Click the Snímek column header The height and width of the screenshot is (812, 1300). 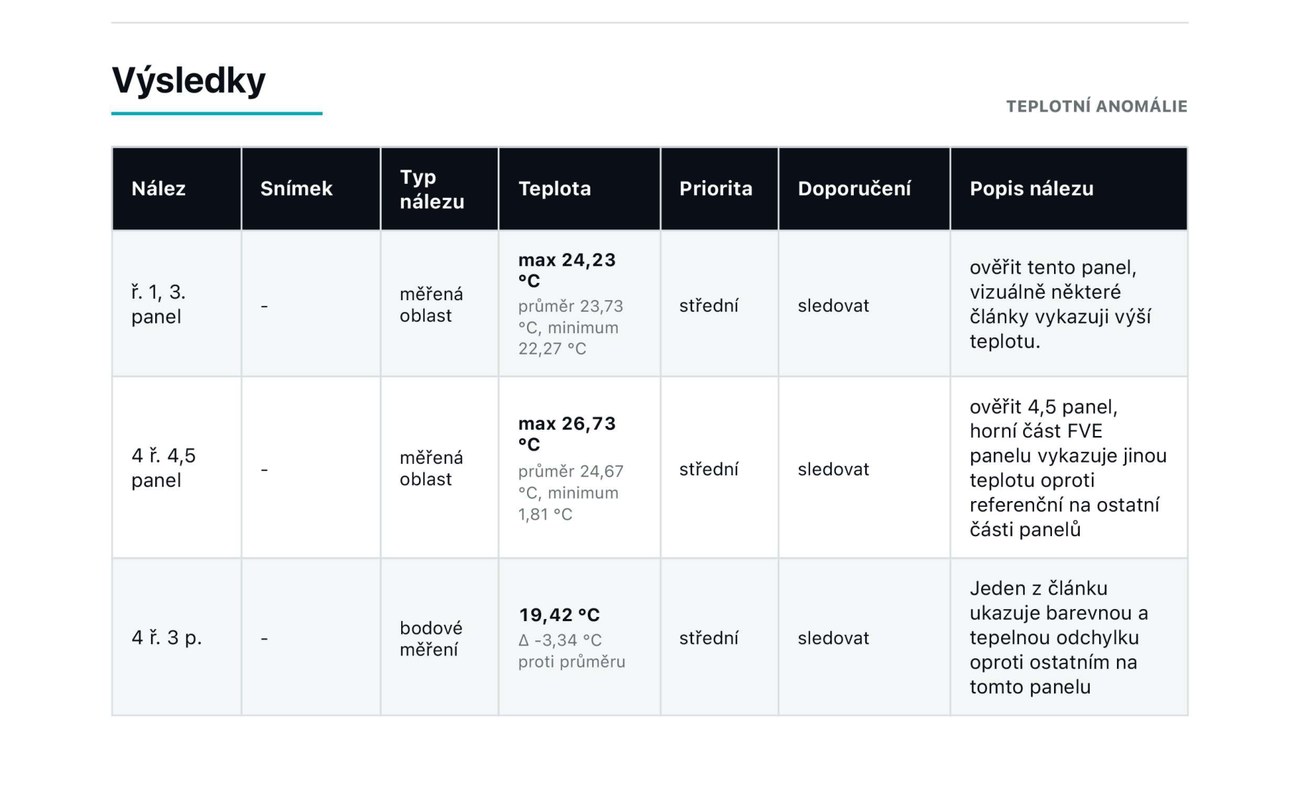pyautogui.click(x=296, y=188)
